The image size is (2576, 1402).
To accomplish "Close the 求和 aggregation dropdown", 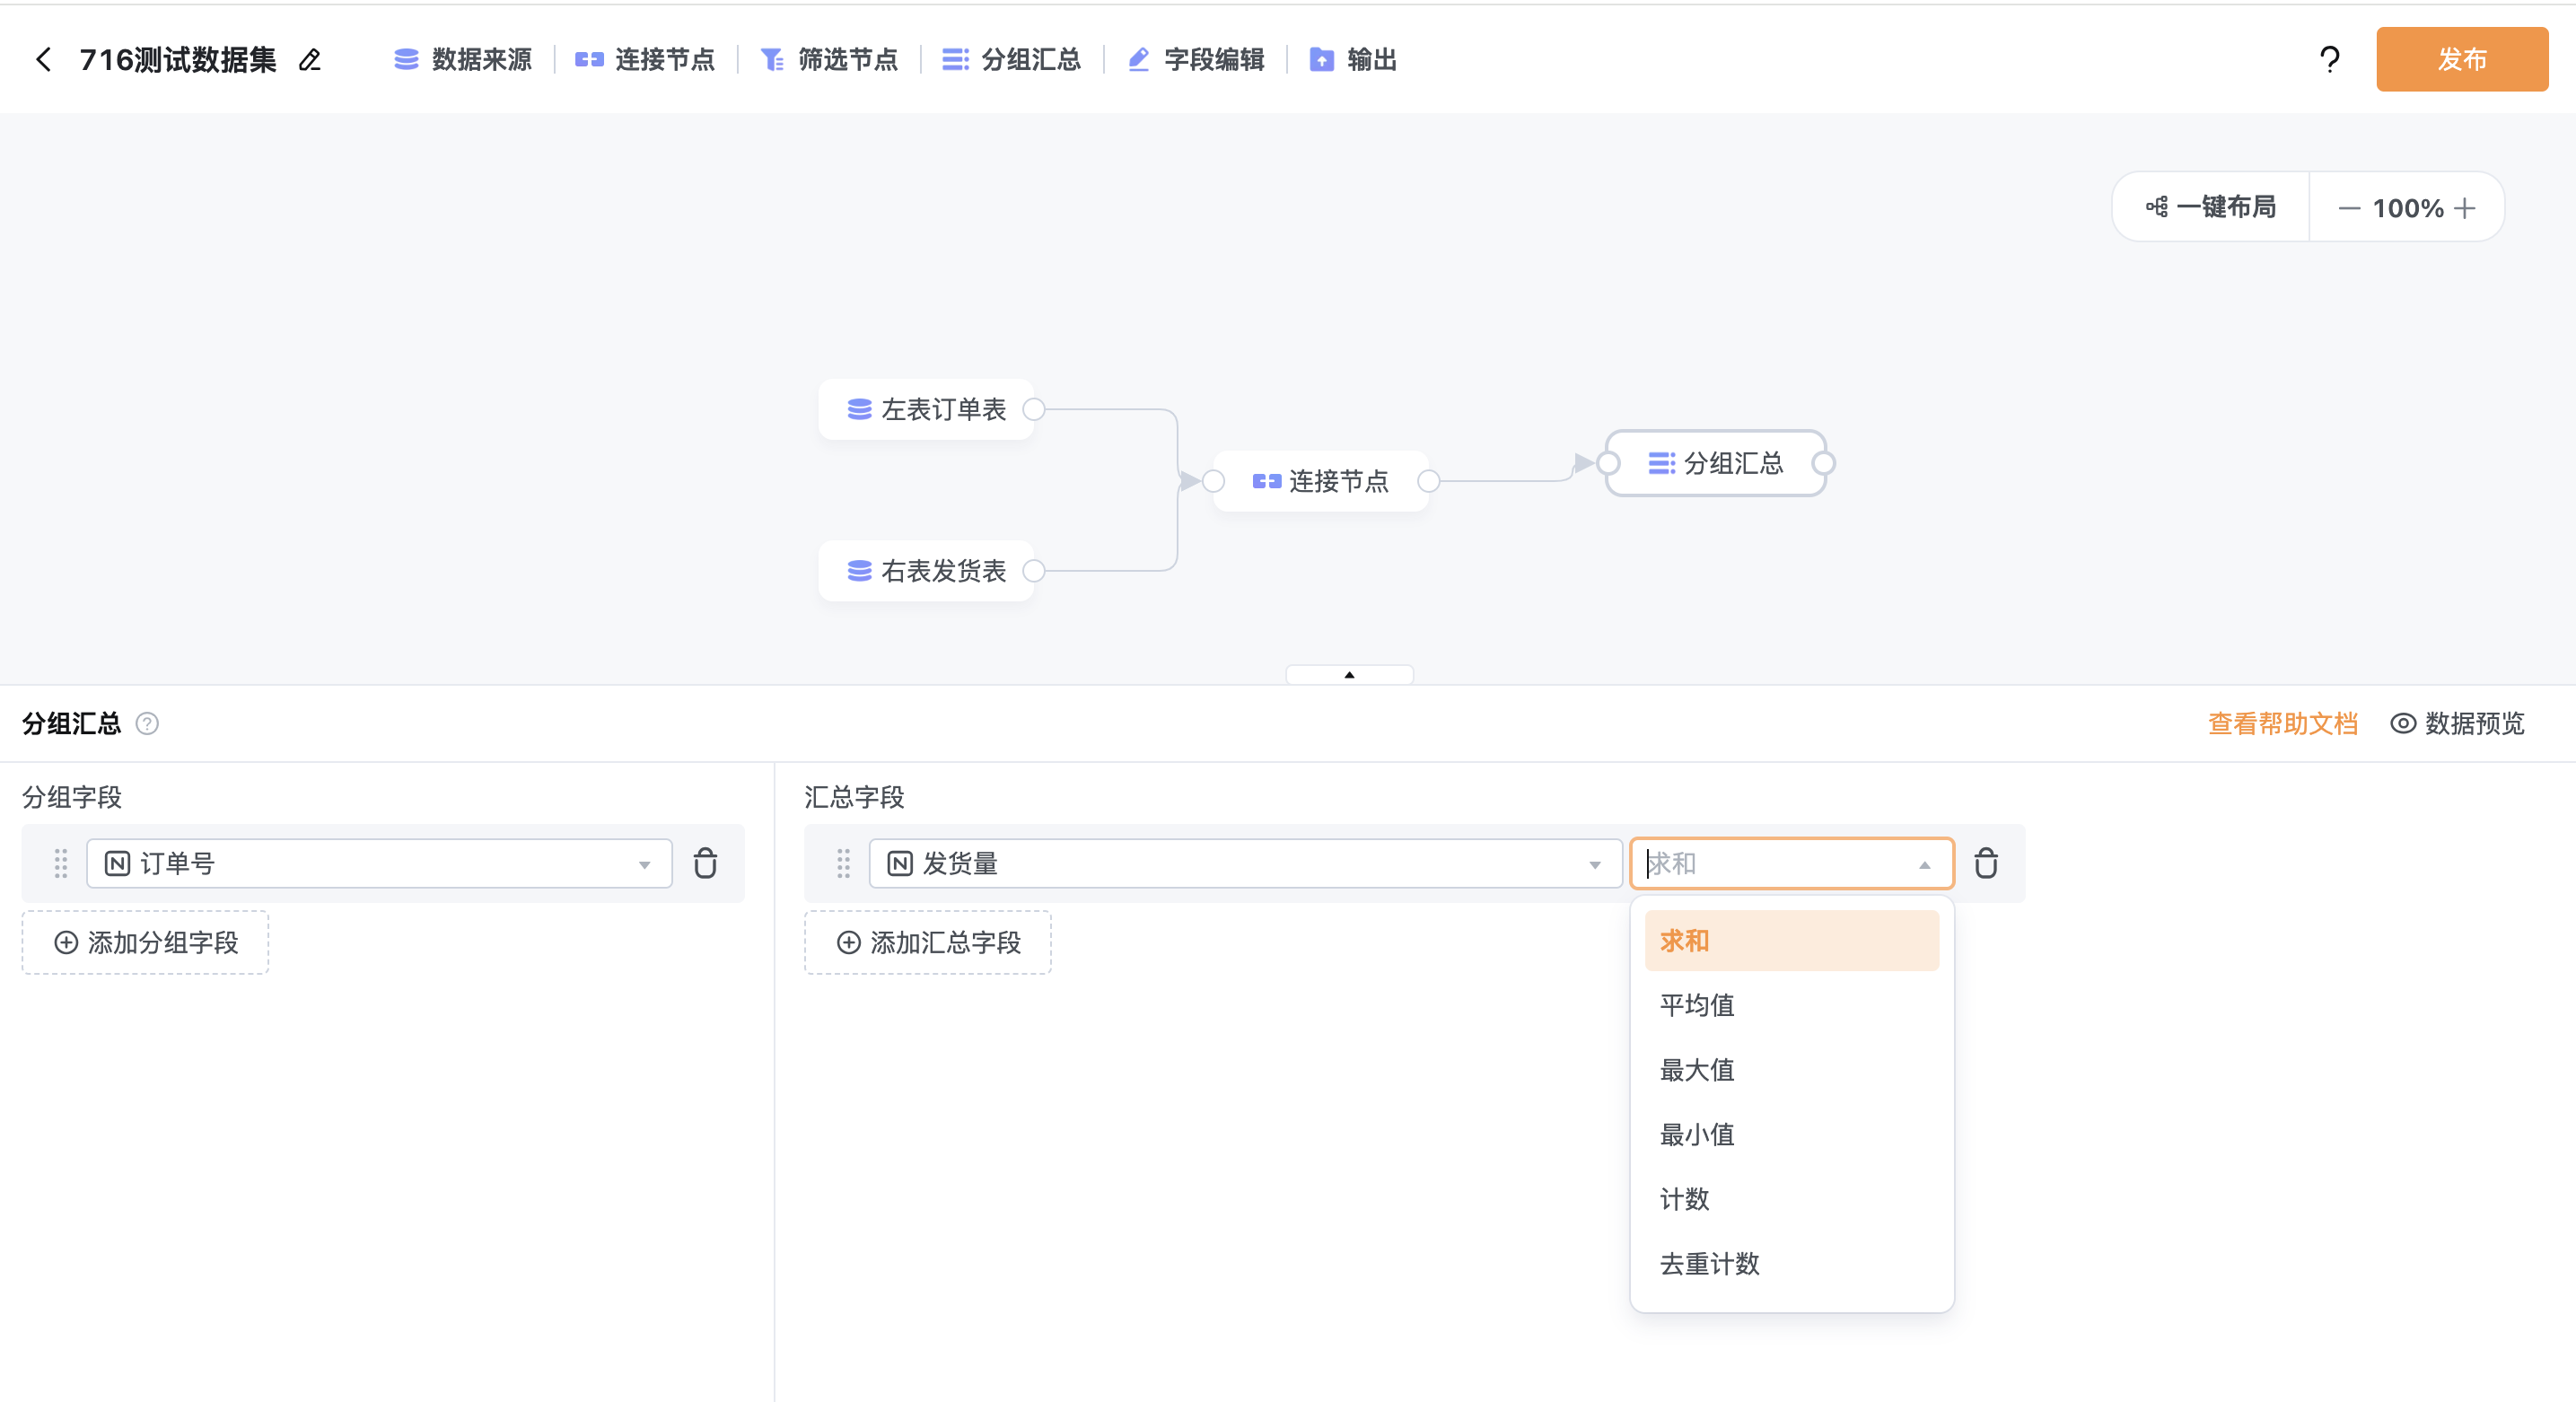I will click(x=1791, y=863).
